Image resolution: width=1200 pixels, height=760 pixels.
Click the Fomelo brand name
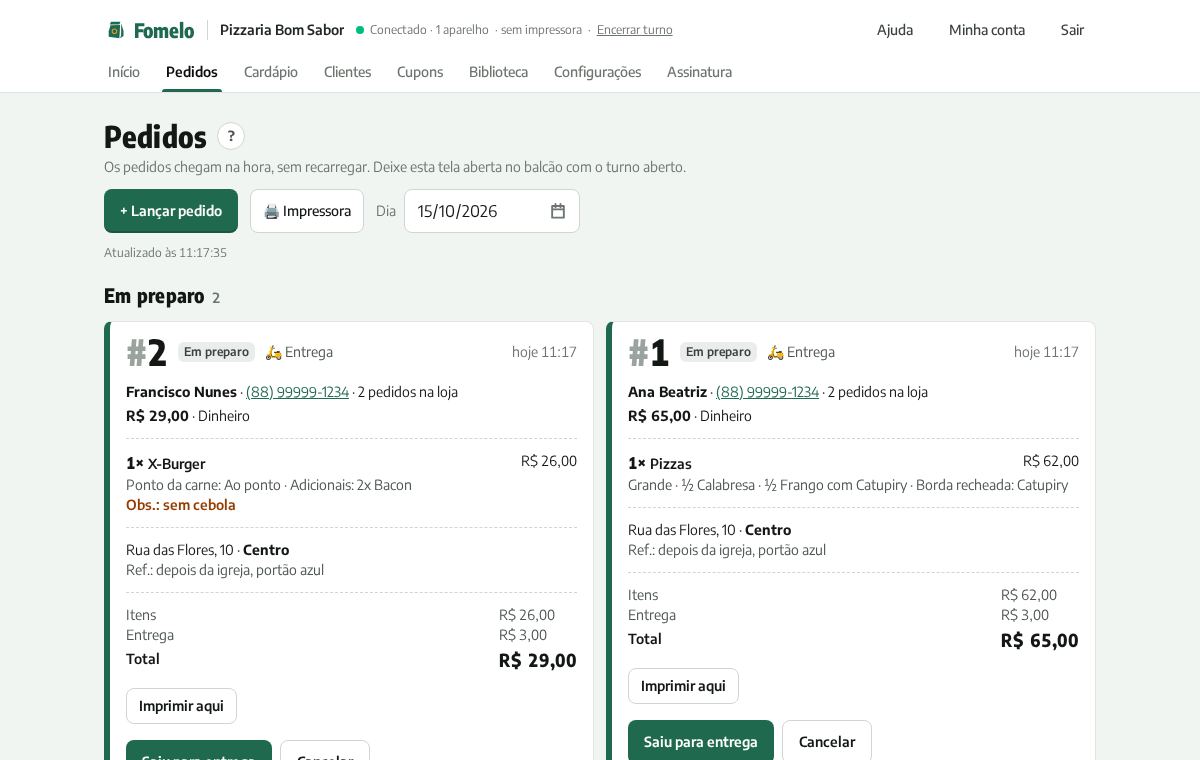(x=164, y=30)
